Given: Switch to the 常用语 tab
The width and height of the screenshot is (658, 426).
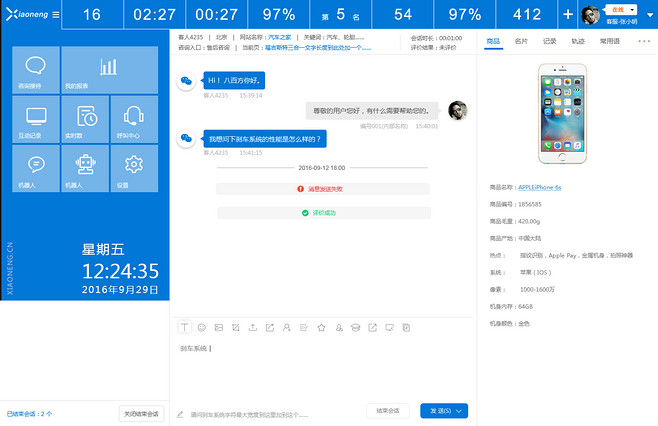Looking at the screenshot, I should point(609,41).
